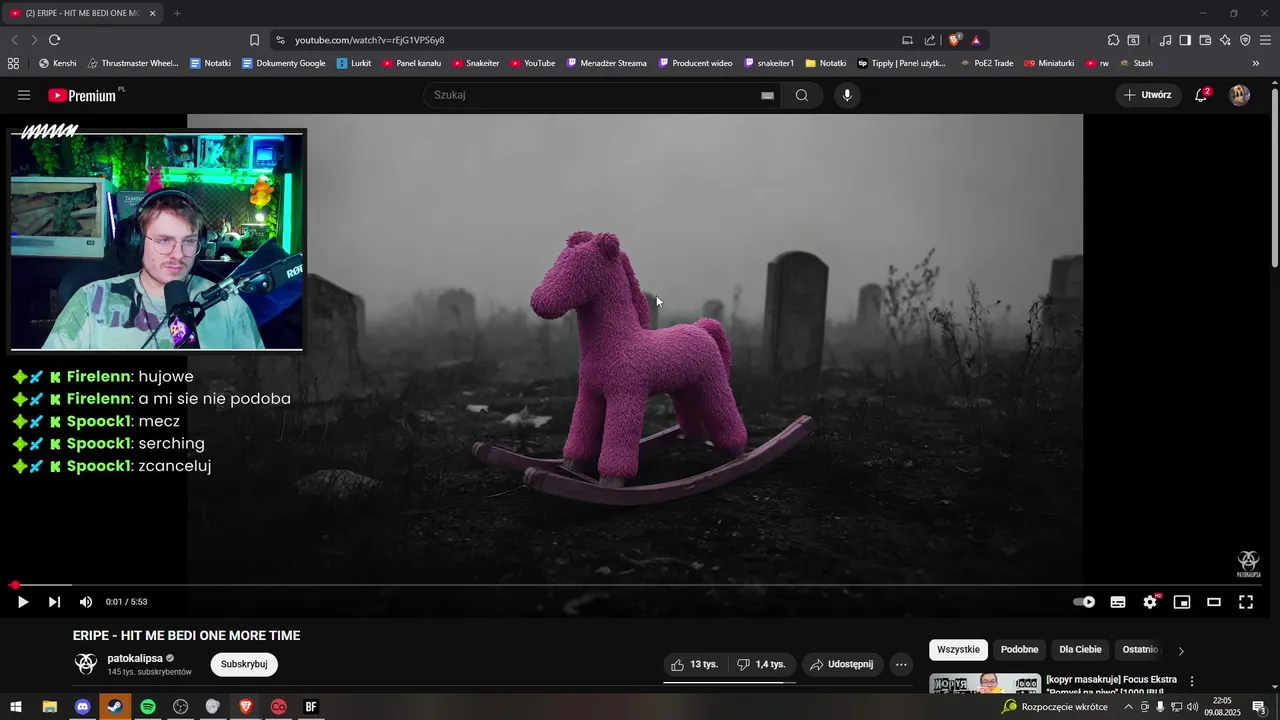The image size is (1280, 720).
Task: Select the Wszystkie filter chip
Action: (958, 650)
